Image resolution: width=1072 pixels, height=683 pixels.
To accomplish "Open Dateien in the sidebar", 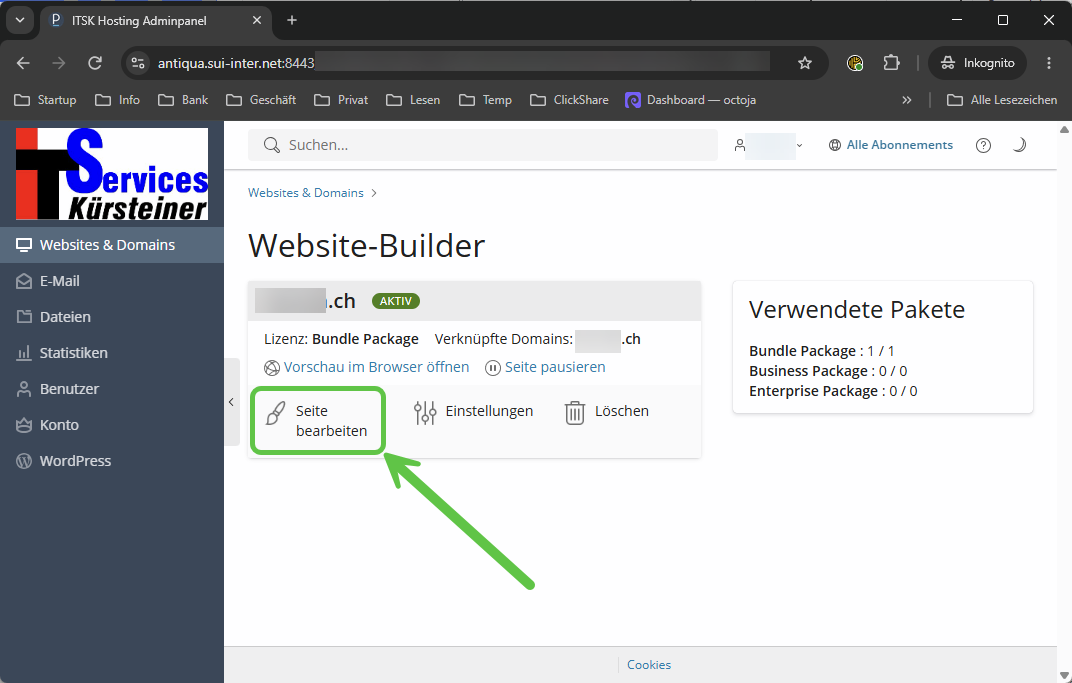I will [112, 317].
